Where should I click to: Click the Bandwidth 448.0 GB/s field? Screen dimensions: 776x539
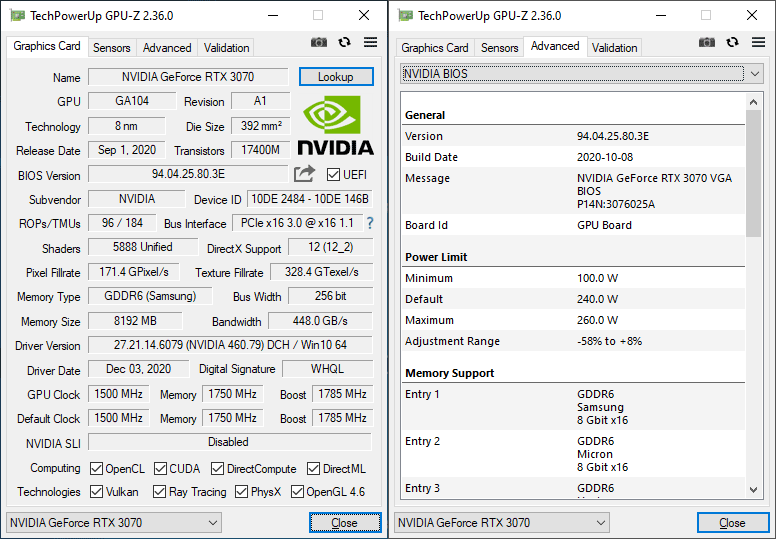coord(320,321)
